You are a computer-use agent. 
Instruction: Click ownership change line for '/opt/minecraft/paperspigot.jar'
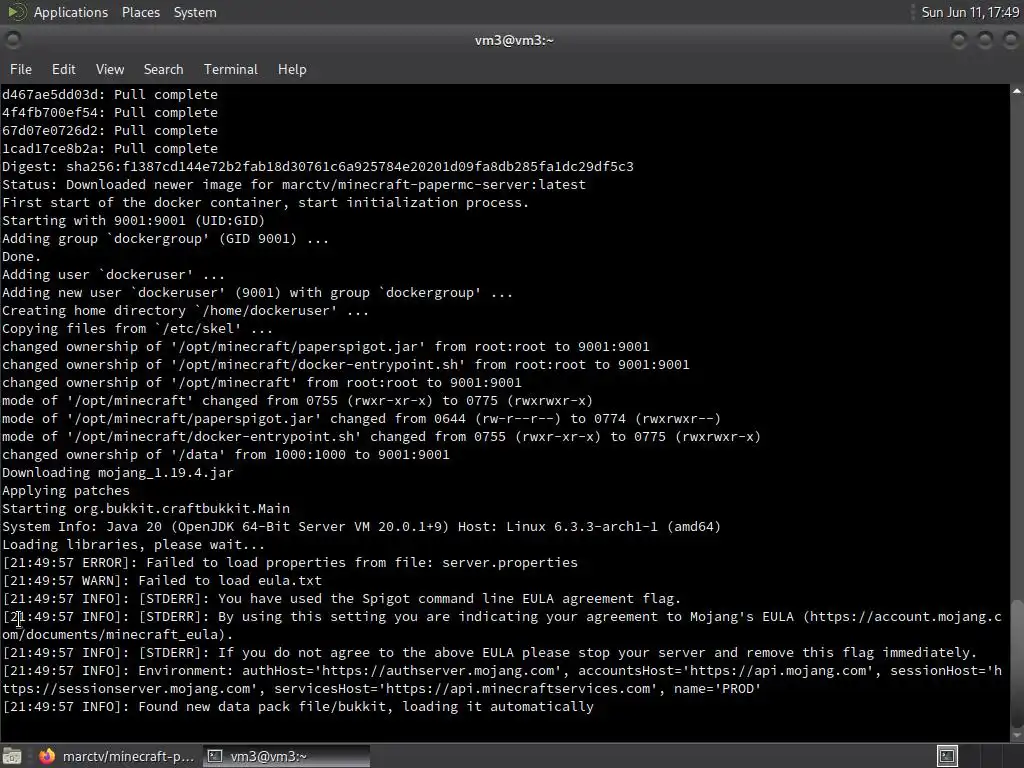(x=326, y=346)
